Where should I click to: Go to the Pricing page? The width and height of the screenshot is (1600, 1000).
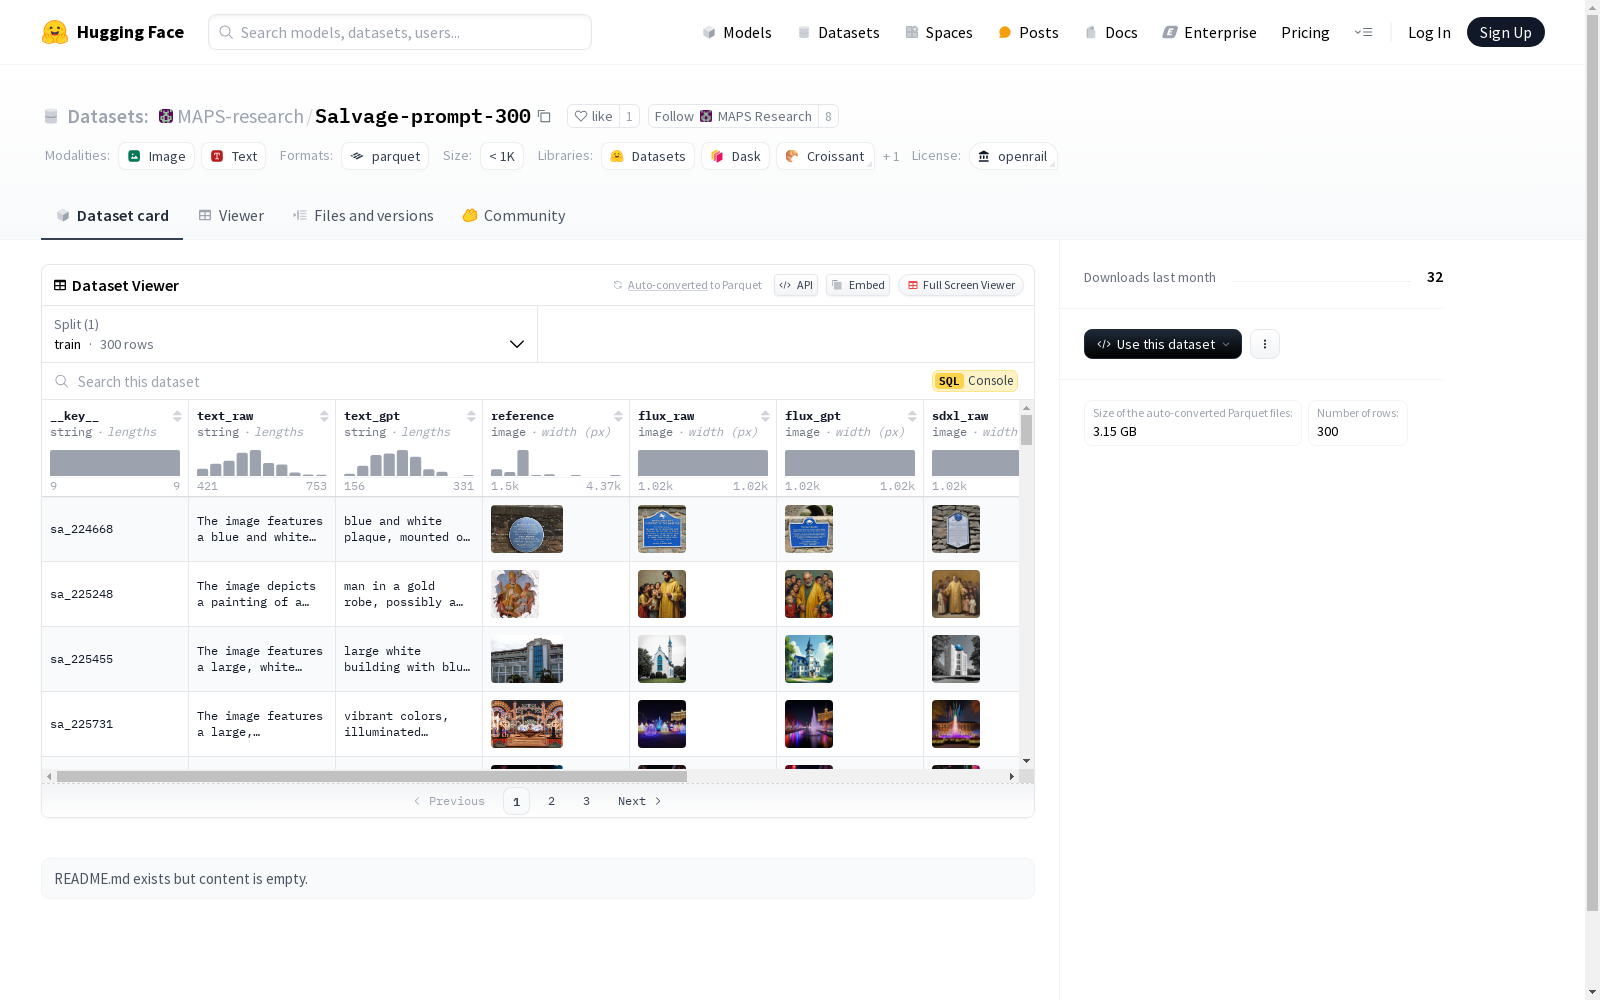click(x=1305, y=32)
